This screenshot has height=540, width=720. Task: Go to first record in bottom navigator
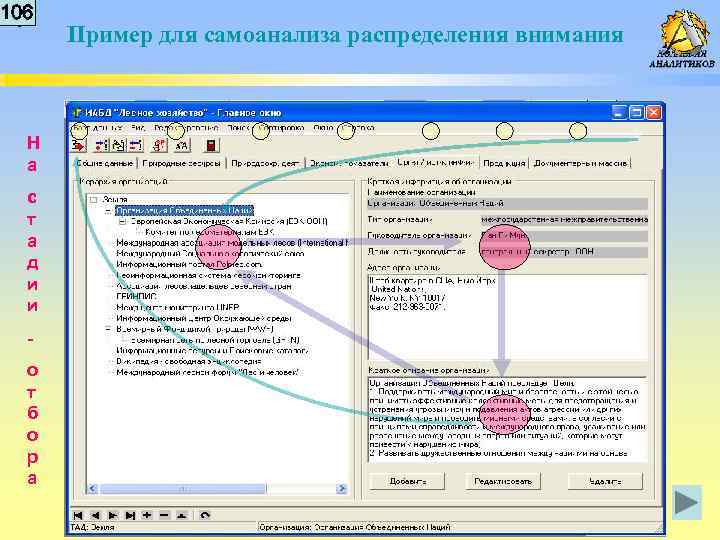click(78, 515)
